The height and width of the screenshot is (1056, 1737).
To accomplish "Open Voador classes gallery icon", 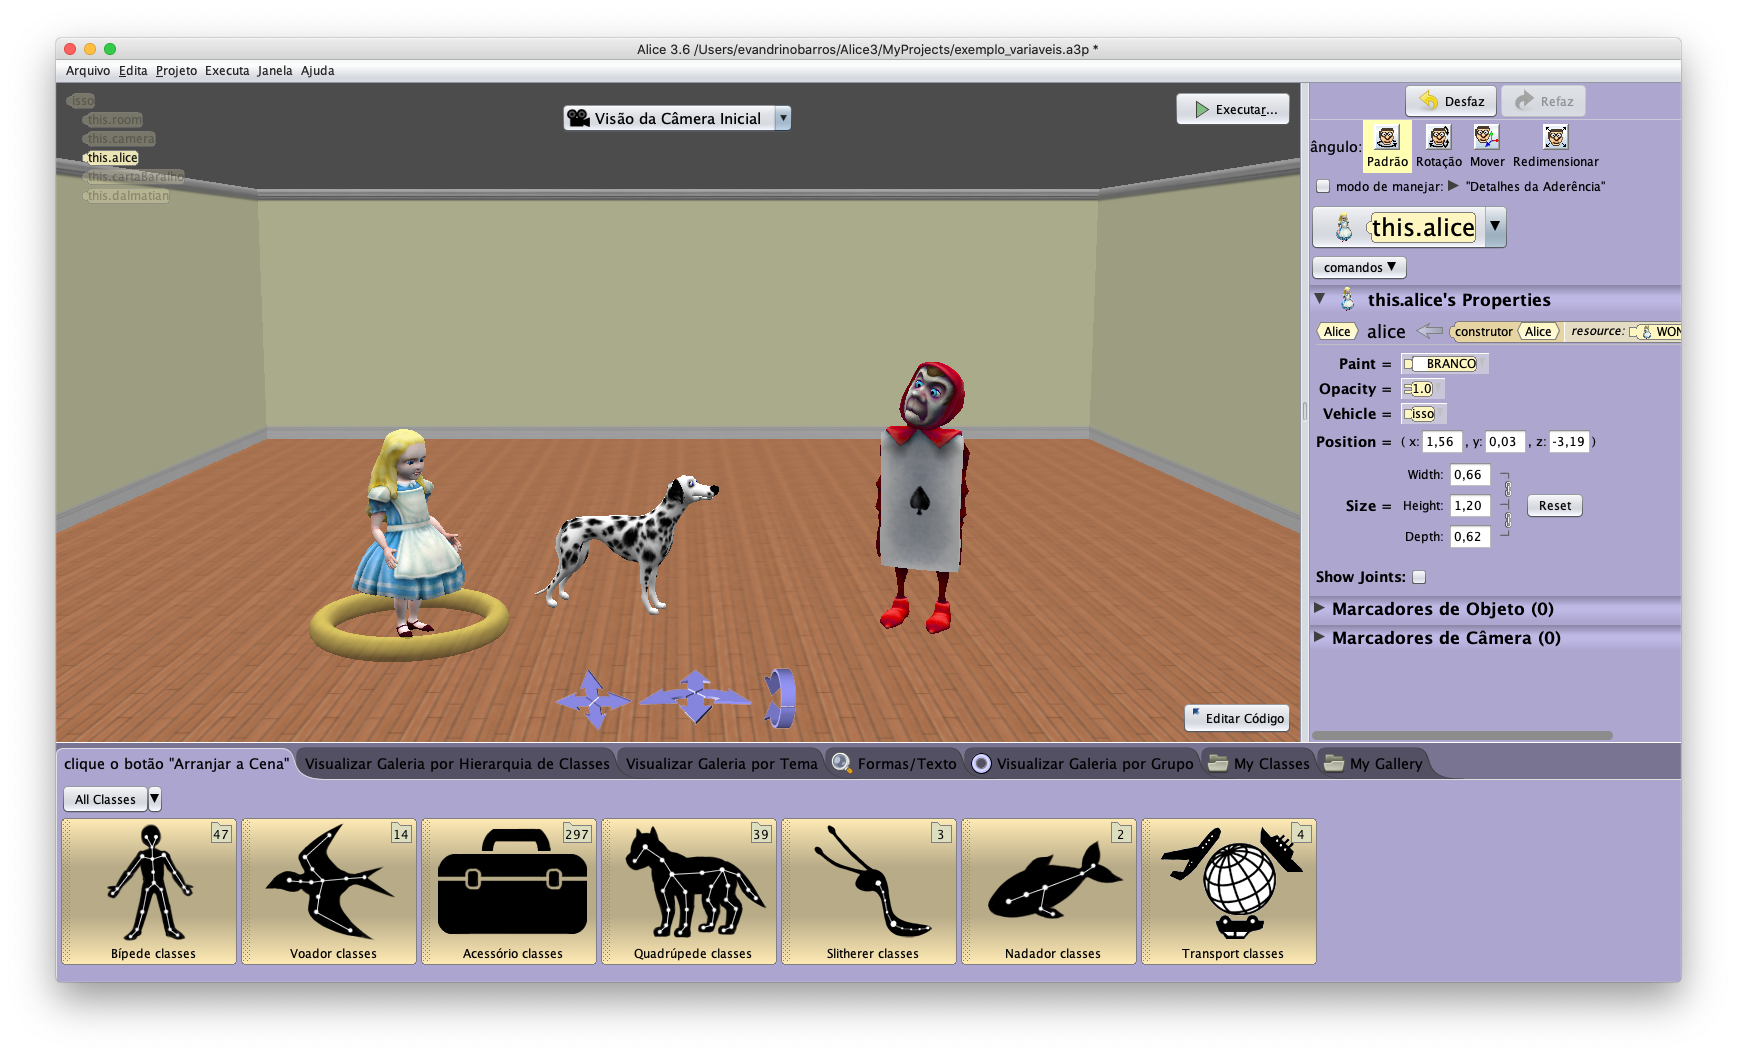I will click(x=329, y=891).
